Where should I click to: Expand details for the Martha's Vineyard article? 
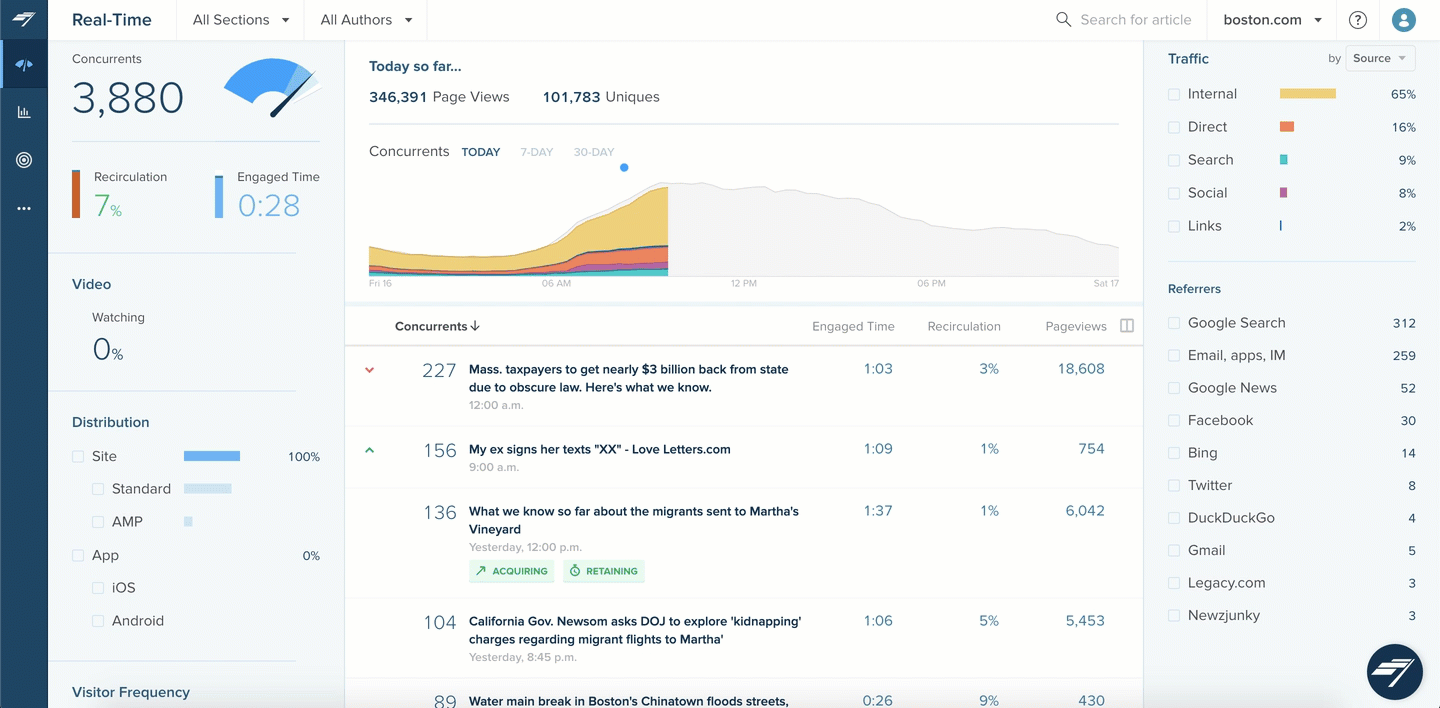369,511
